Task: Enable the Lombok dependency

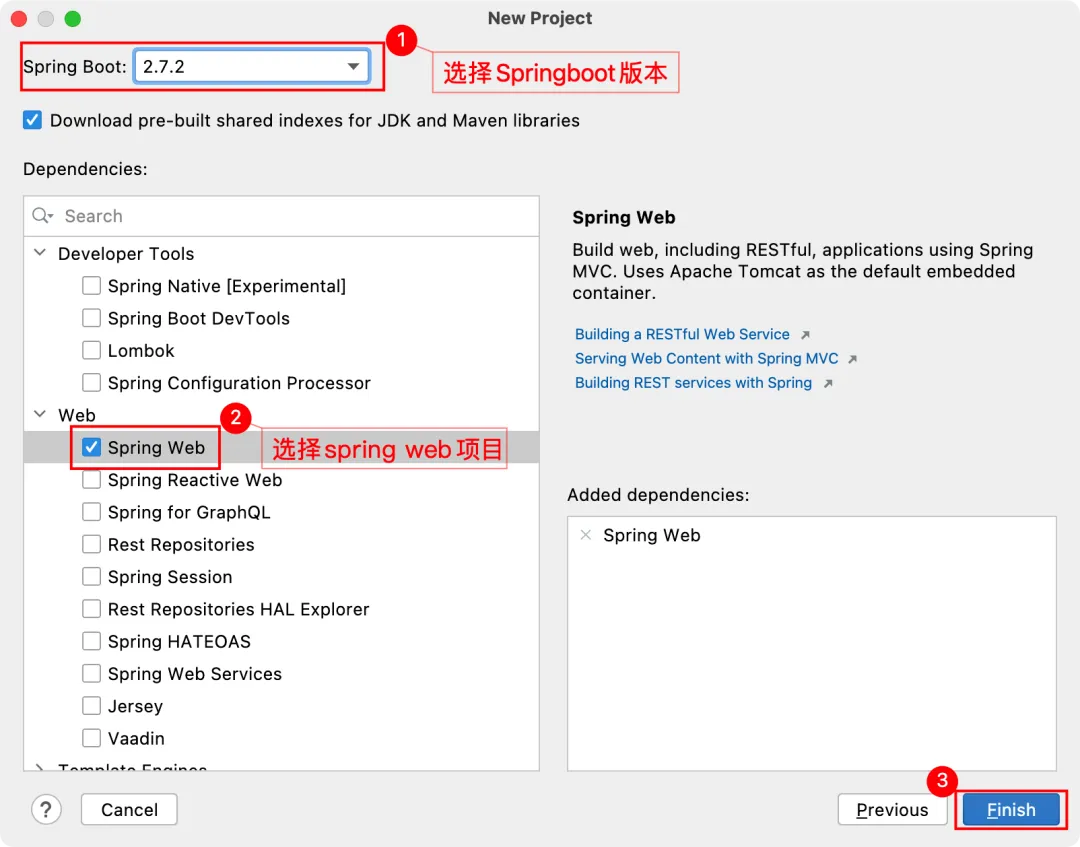Action: [92, 351]
